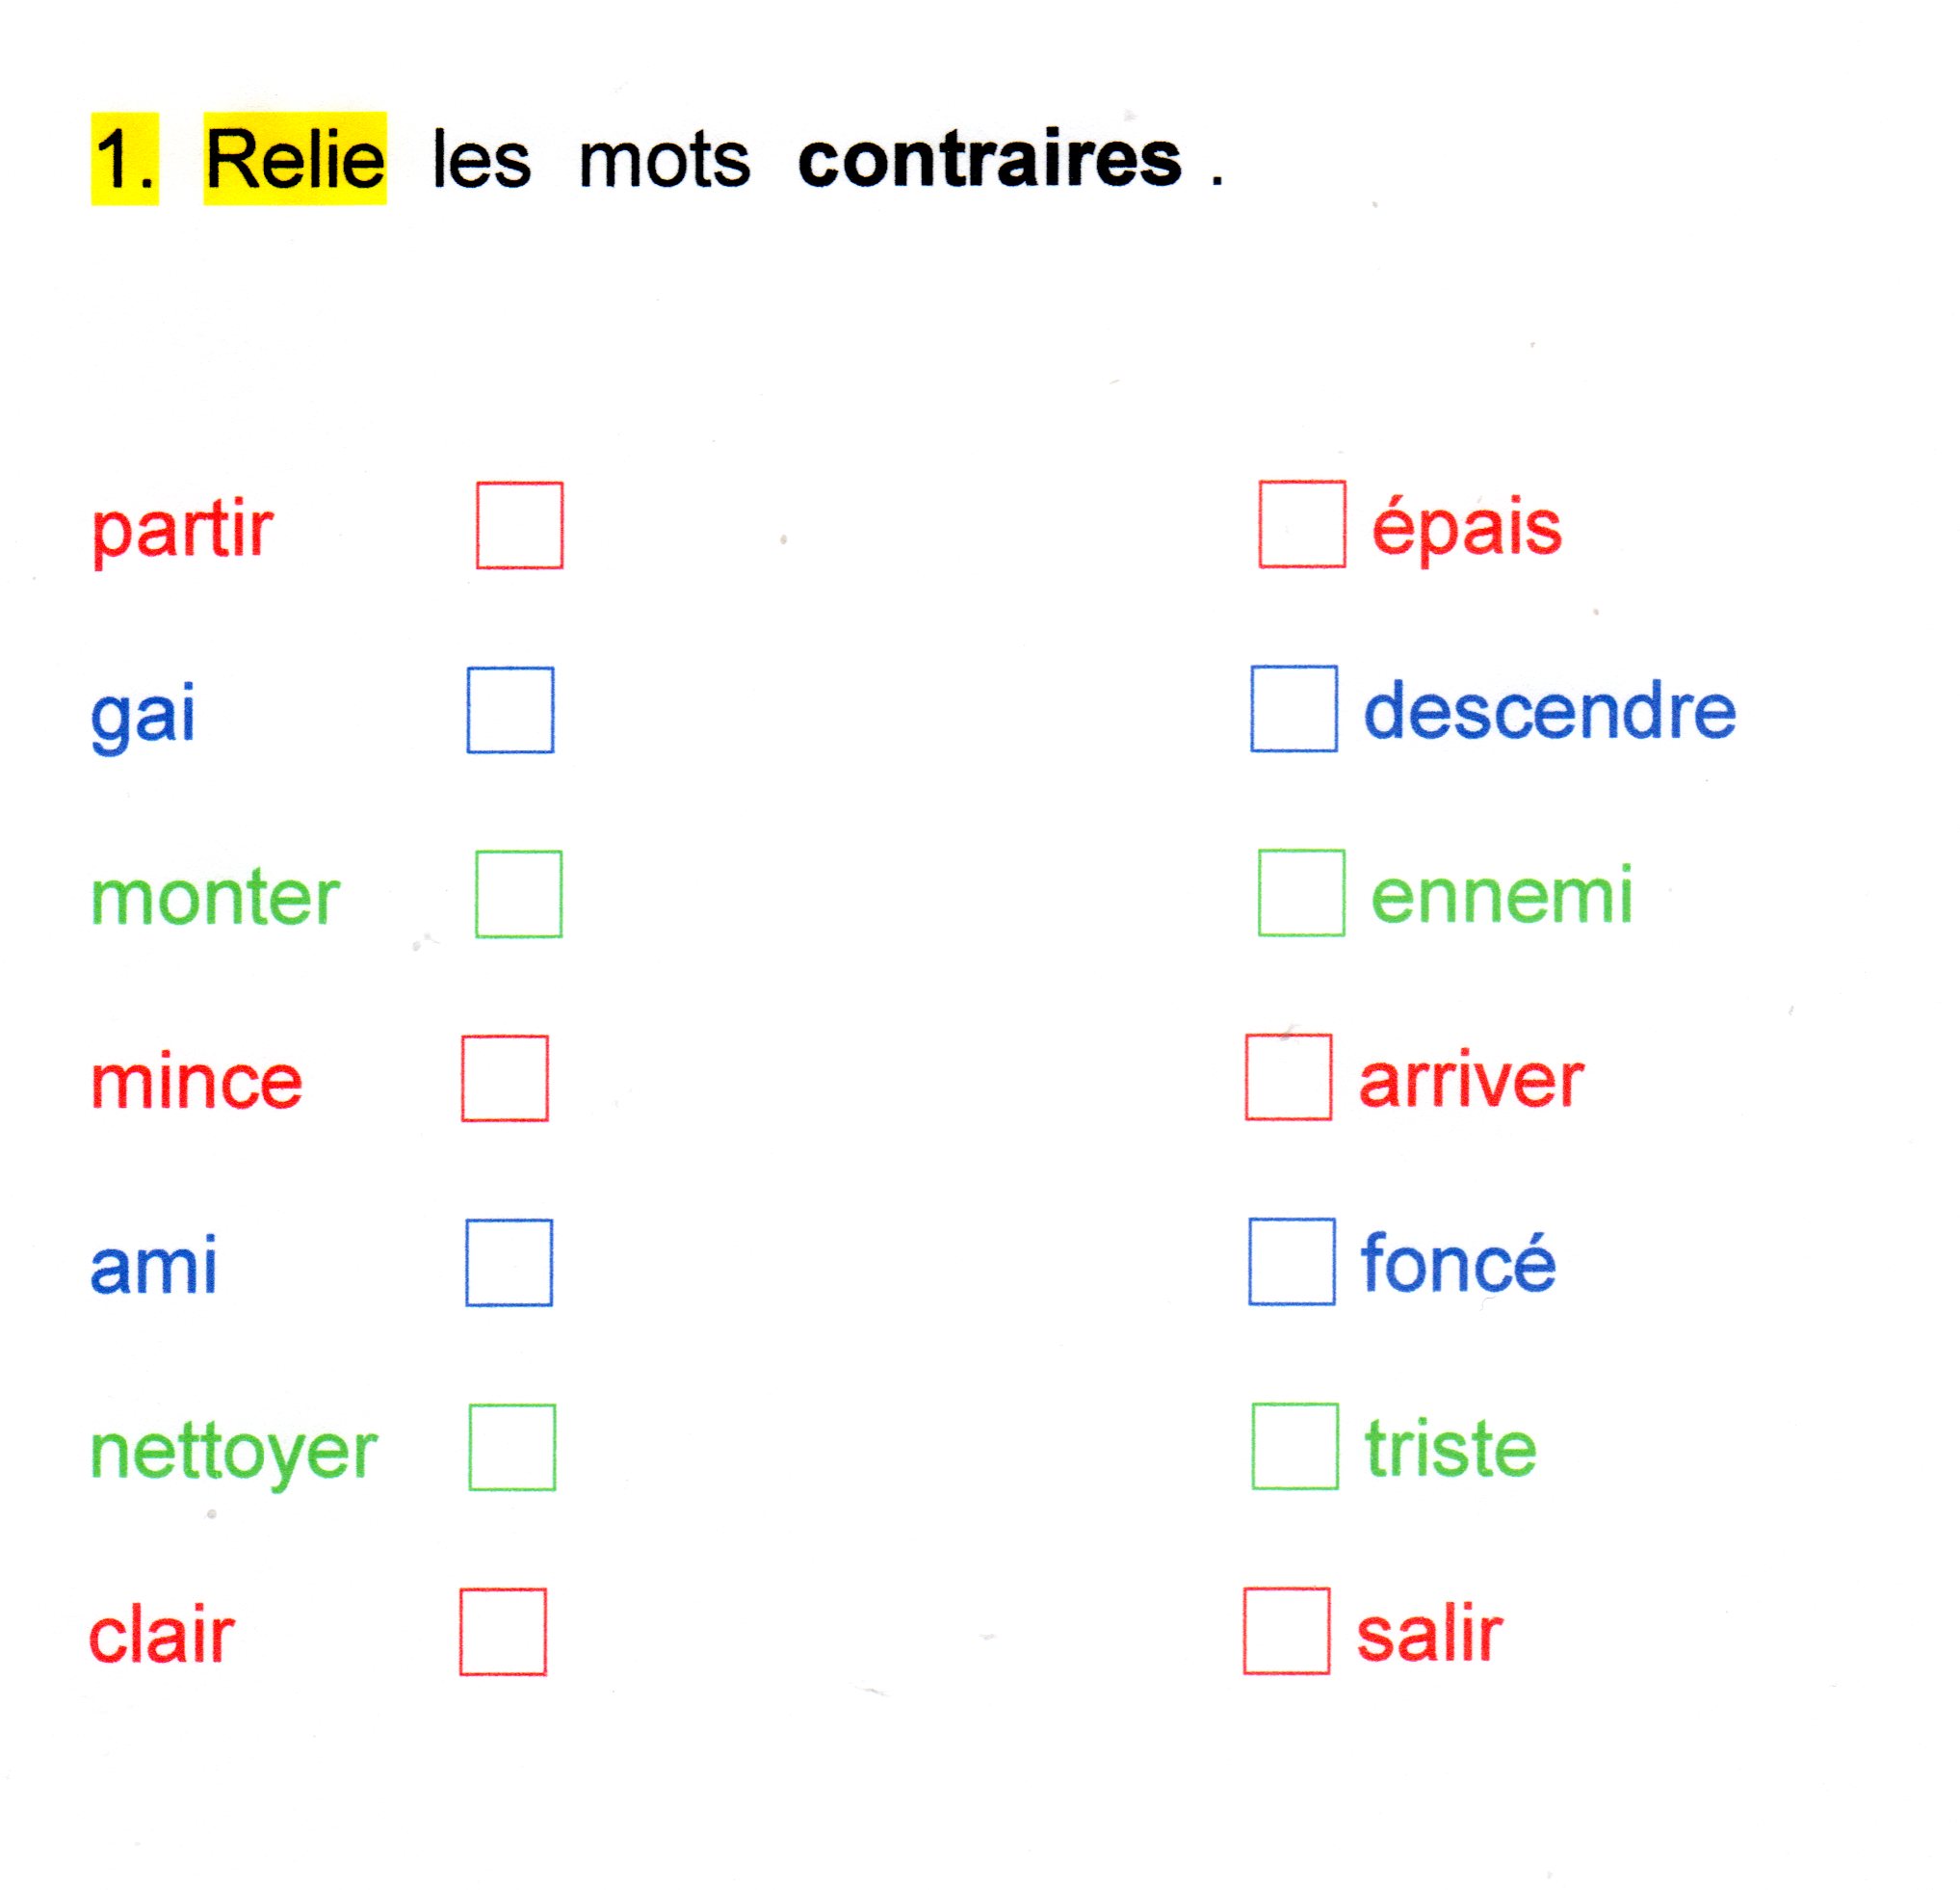Select the box beside clair
This screenshot has height=1890, width=1960.
(x=502, y=1631)
